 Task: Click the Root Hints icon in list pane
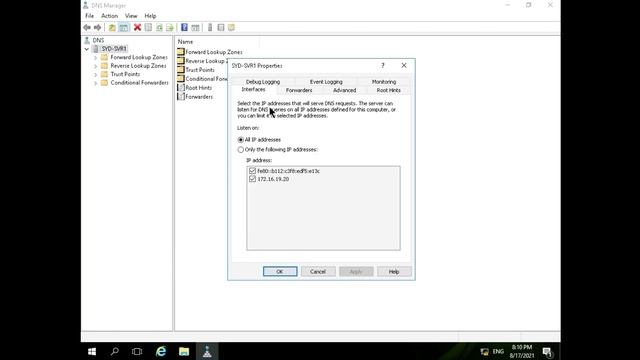point(181,88)
